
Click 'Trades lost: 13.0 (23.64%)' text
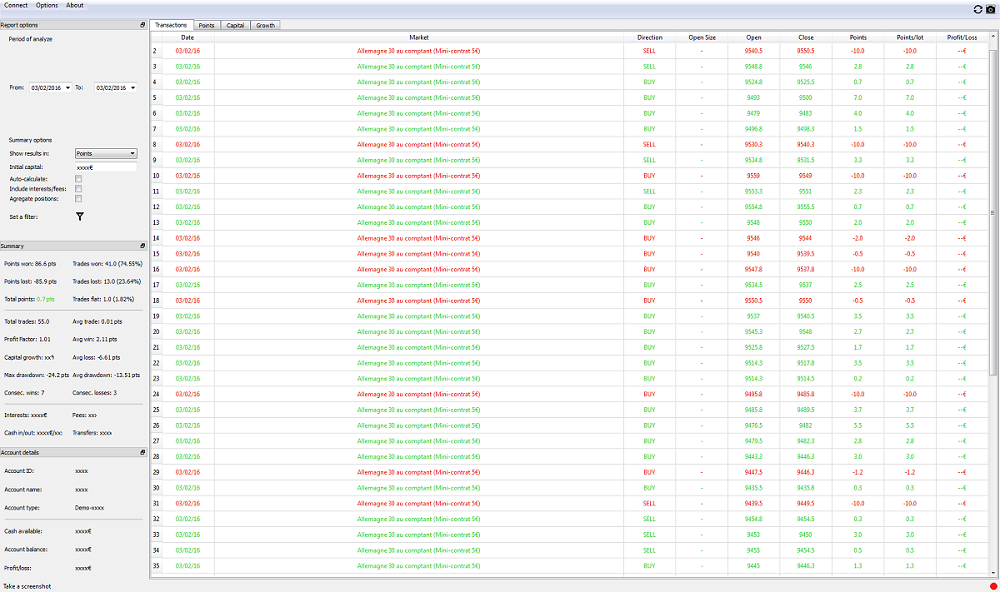(x=107, y=281)
